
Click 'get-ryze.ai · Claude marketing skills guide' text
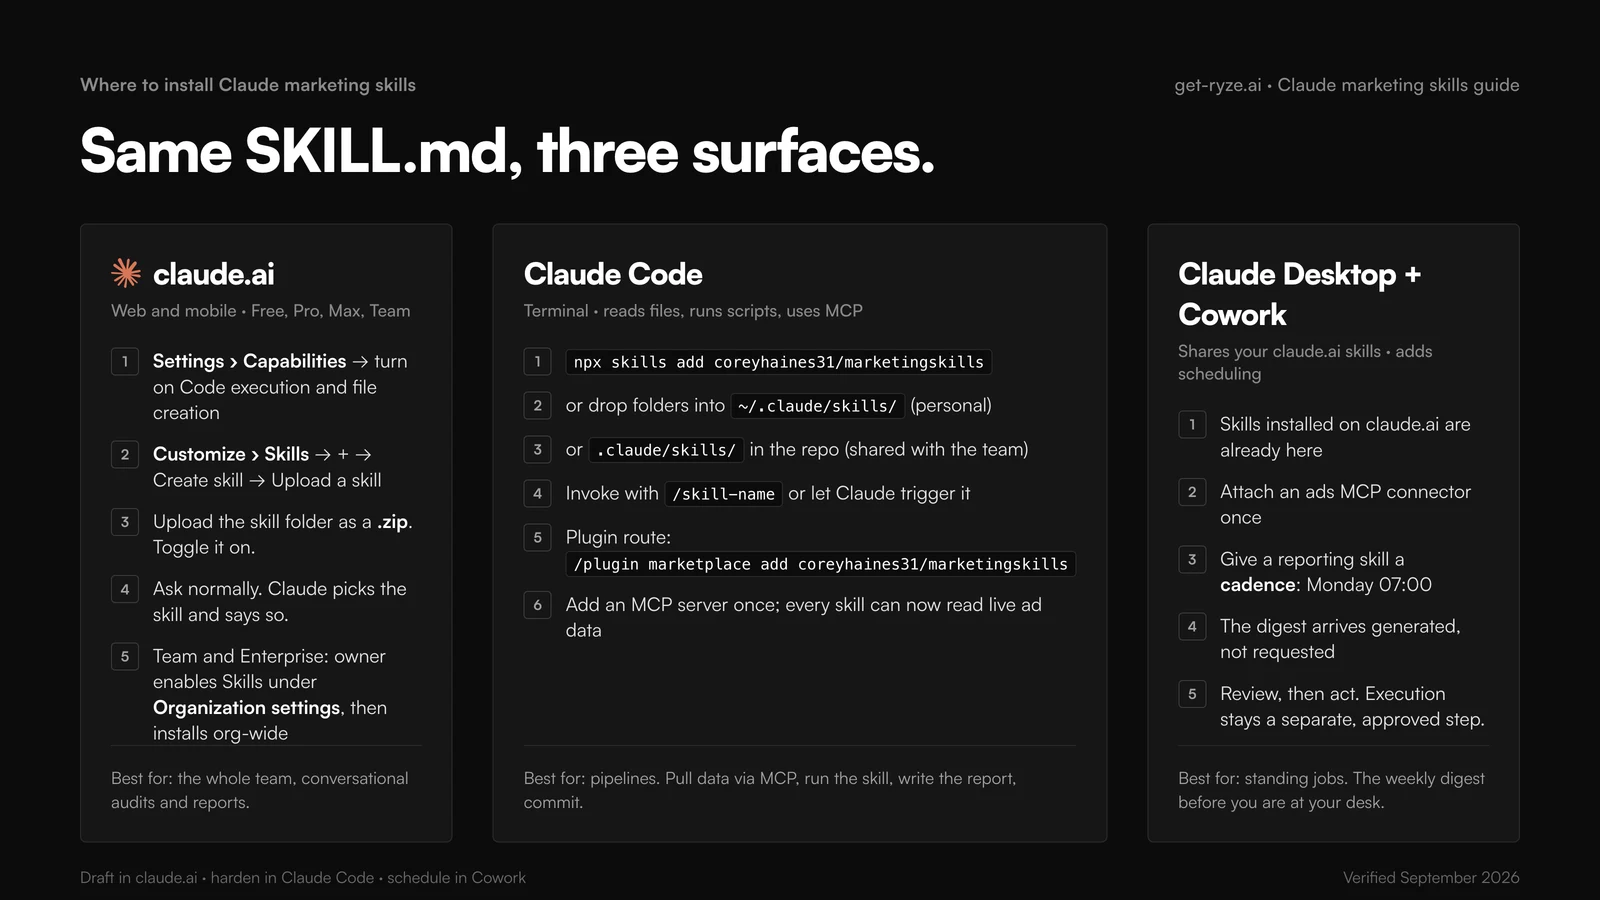(1347, 85)
